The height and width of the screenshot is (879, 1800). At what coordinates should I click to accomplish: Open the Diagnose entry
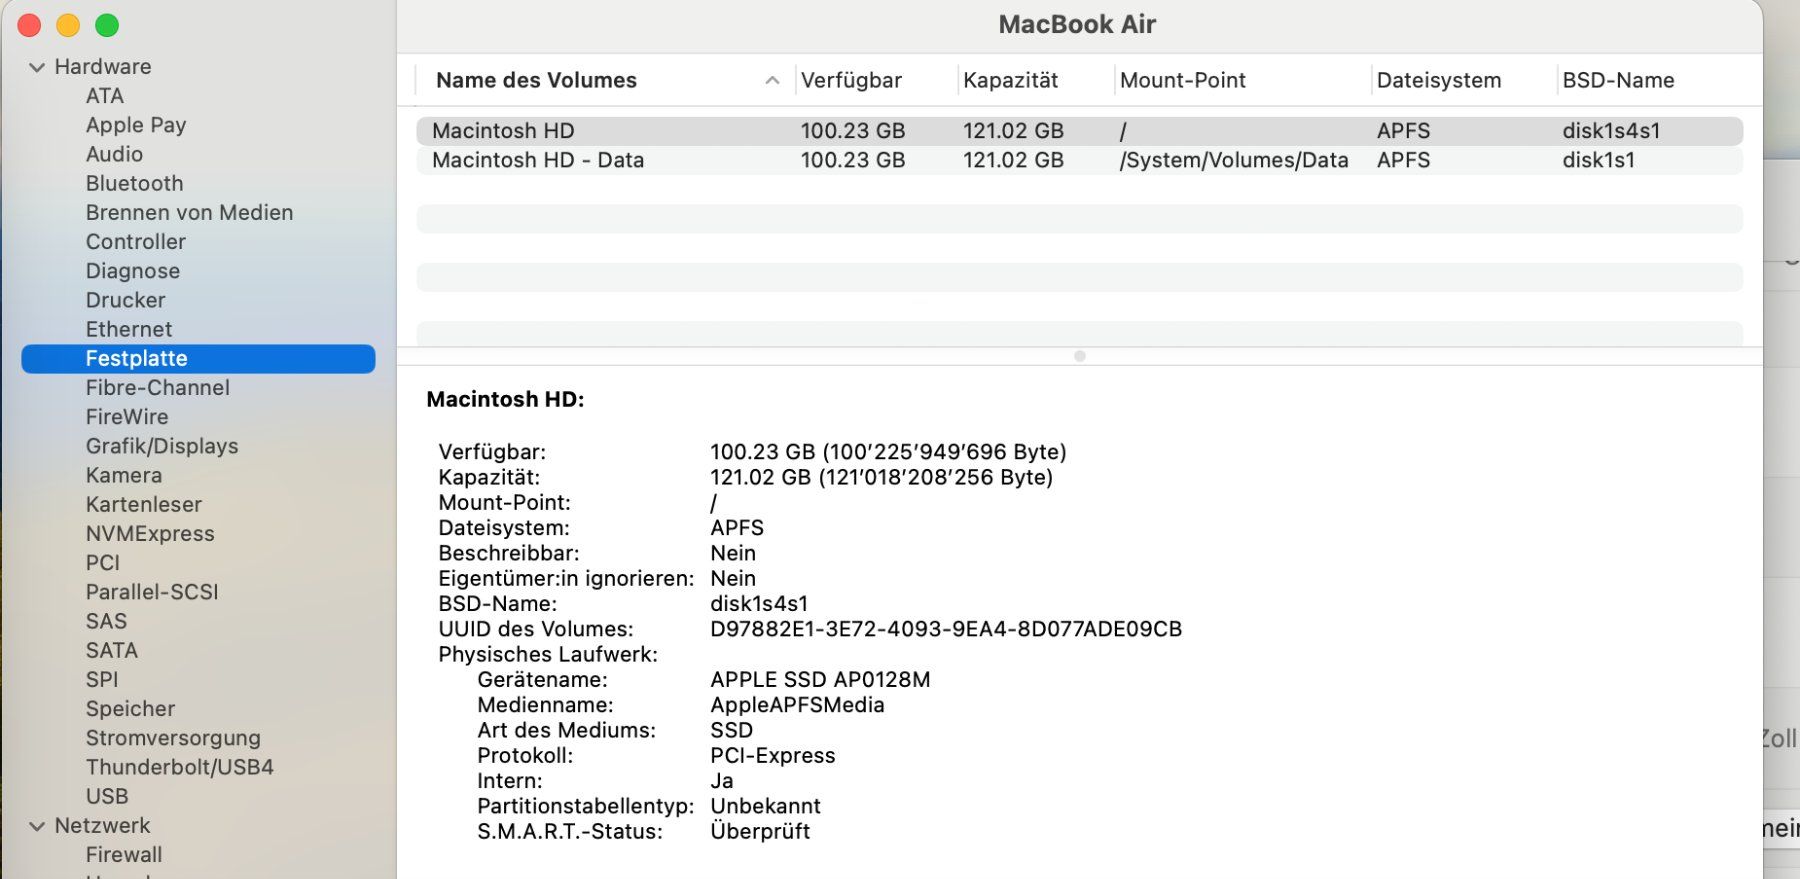[x=132, y=271]
